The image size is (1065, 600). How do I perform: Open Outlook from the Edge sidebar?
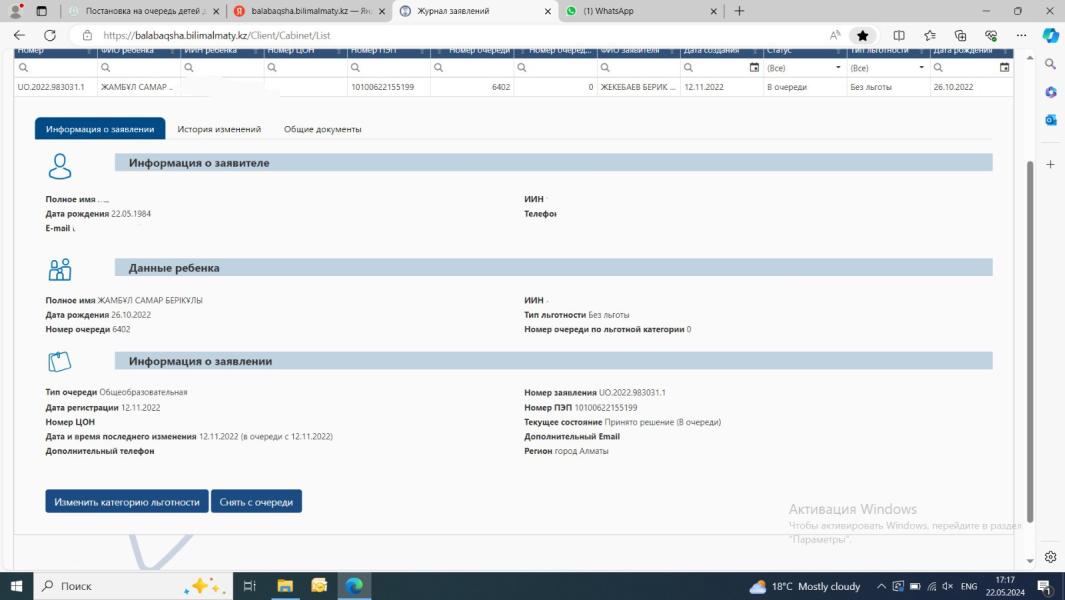[x=1051, y=120]
